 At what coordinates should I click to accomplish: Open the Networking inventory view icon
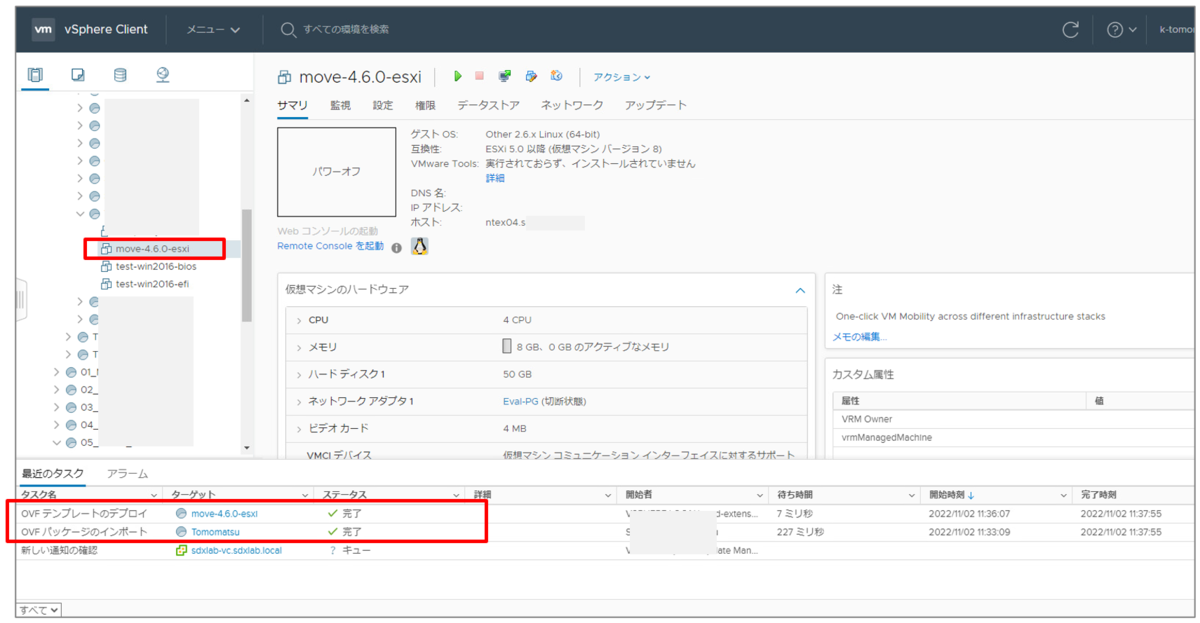coord(163,75)
